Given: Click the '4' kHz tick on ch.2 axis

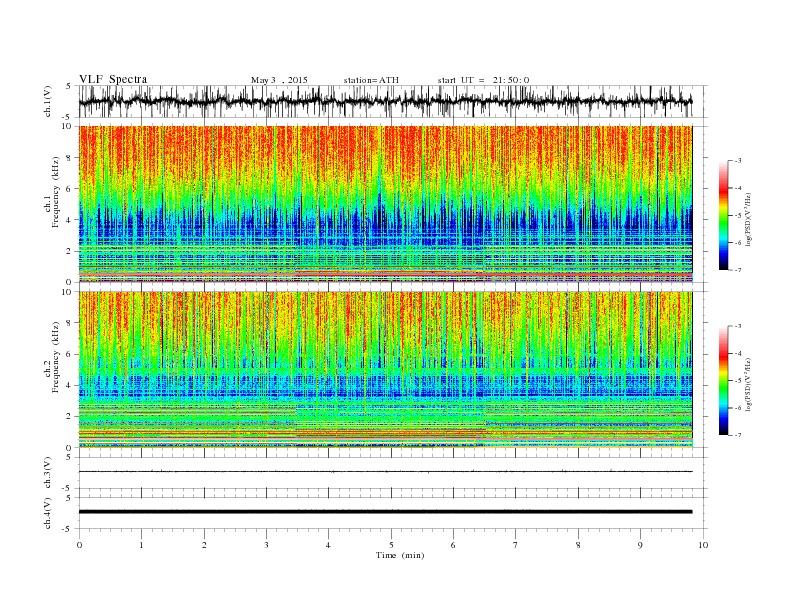Looking at the screenshot, I should point(69,385).
